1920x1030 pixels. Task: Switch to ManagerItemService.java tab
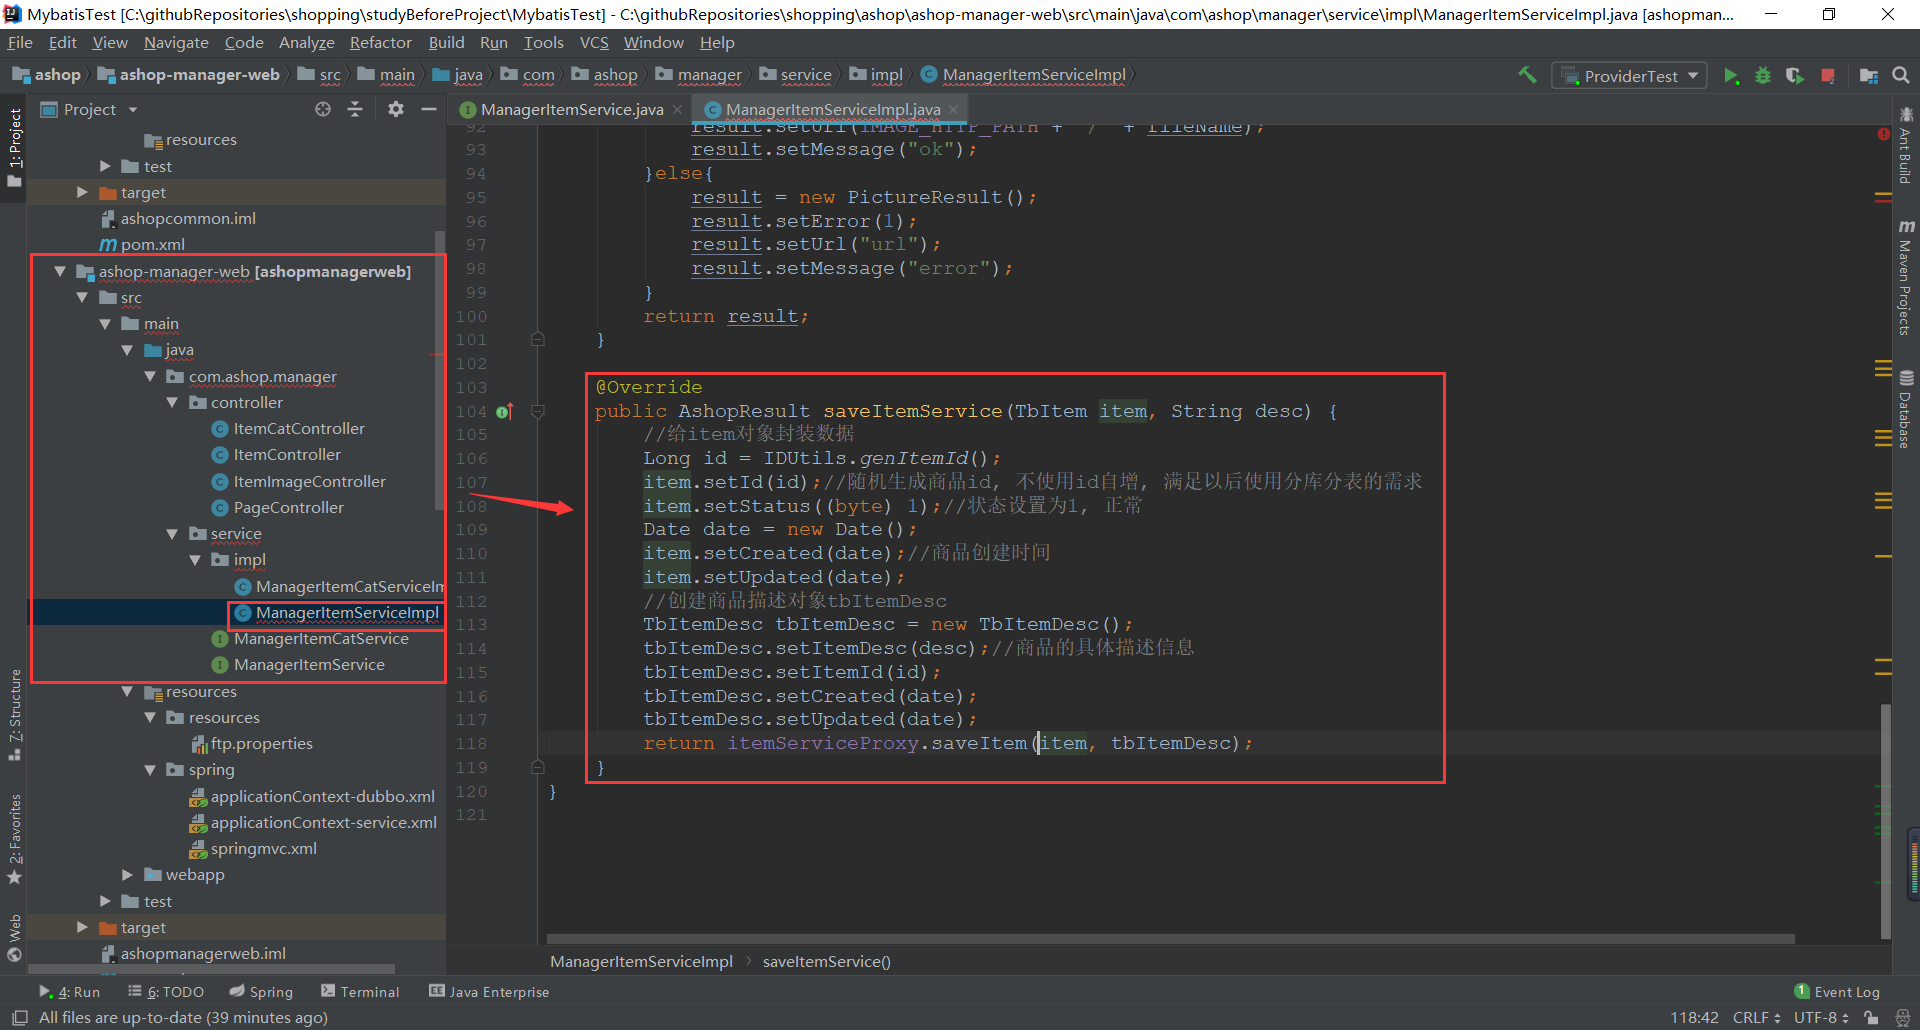571,109
